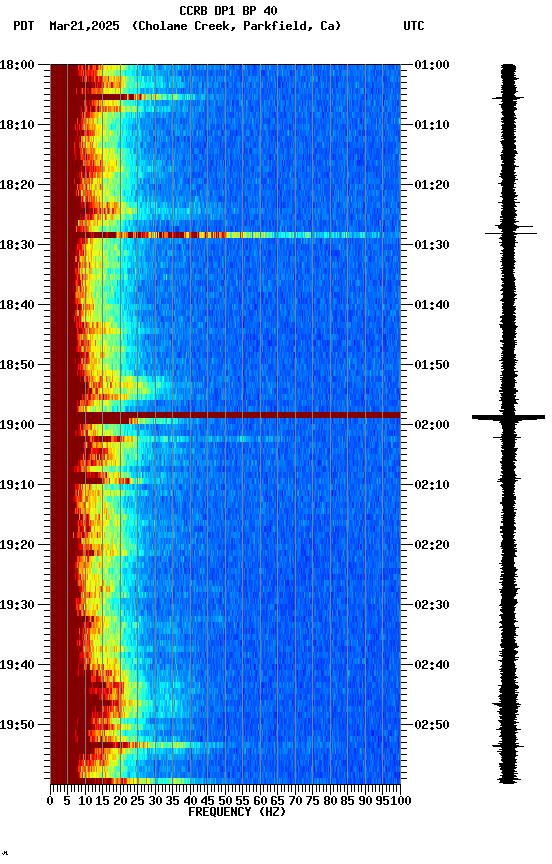This screenshot has width=552, height=864.
Task: Click the 01:40 UTC time label
Action: 432,305
